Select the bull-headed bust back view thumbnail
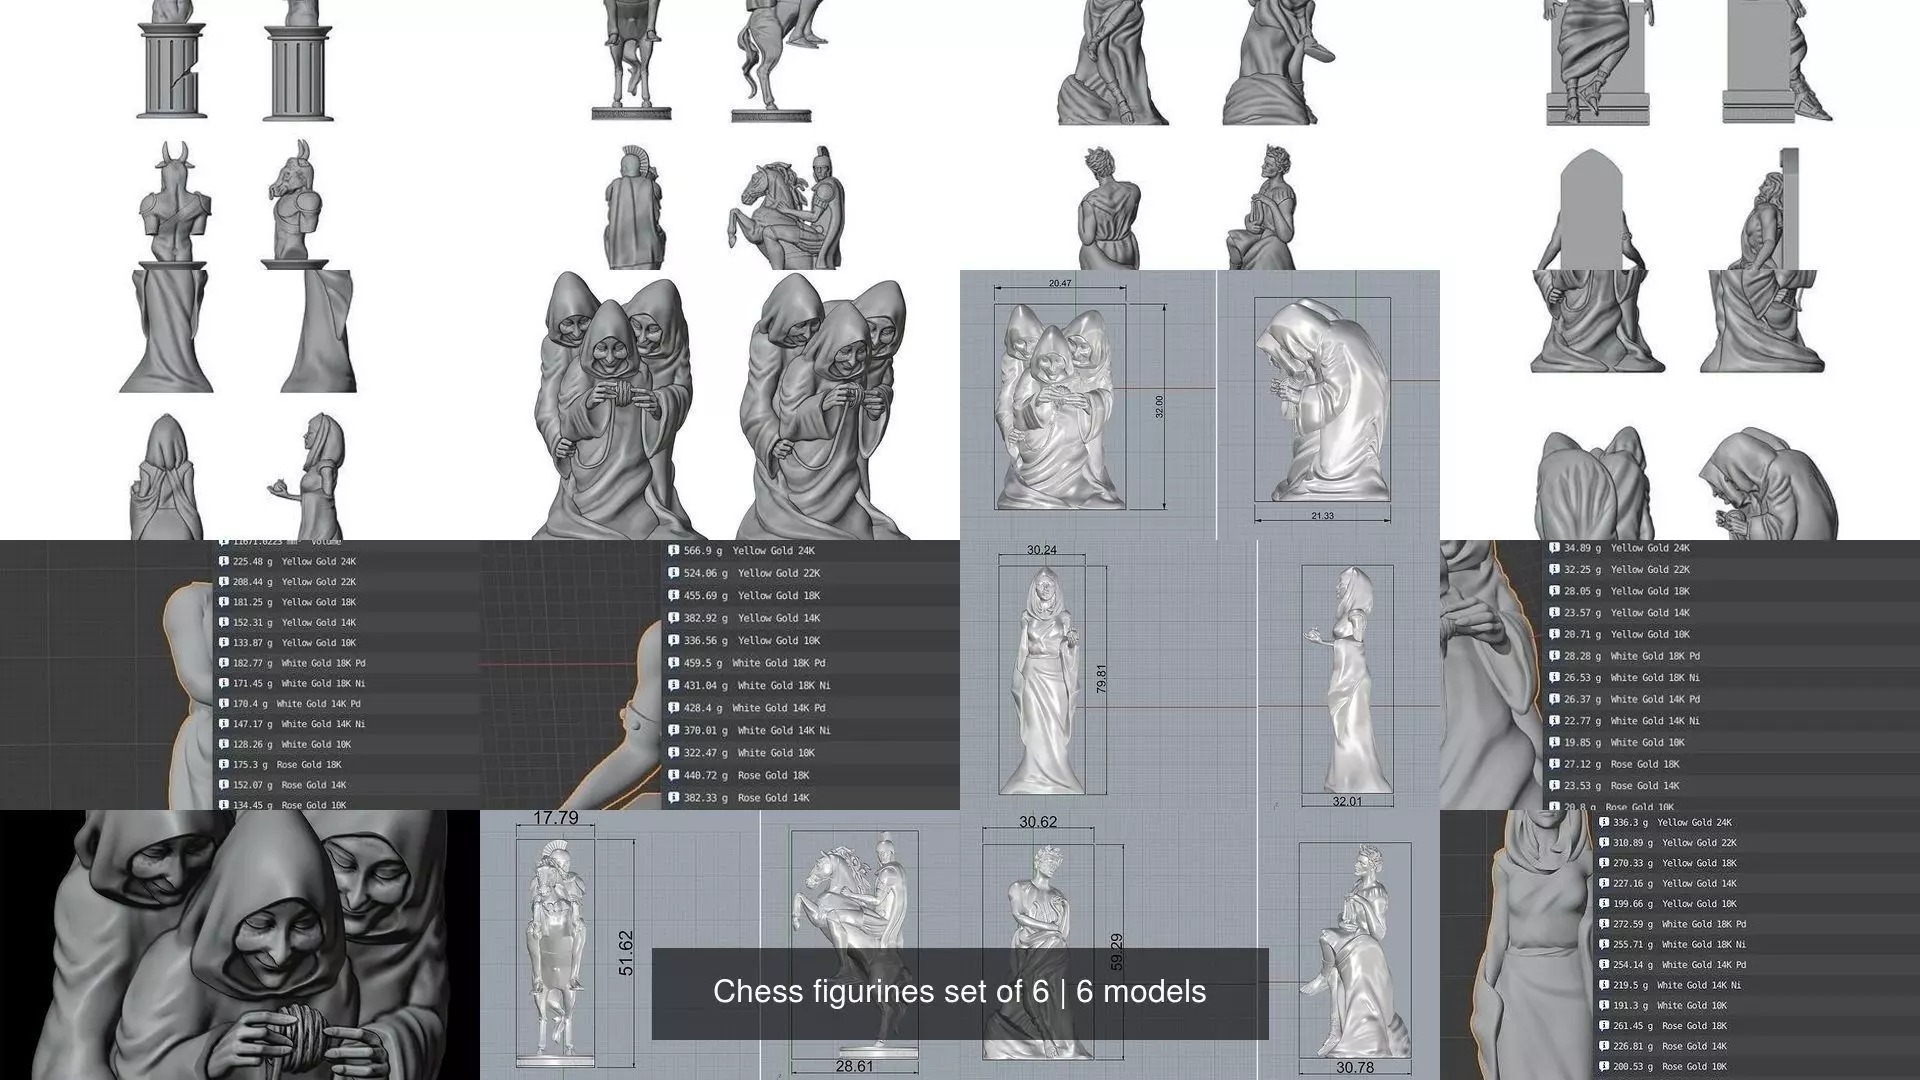Screen dimensions: 1920x1080 (x=177, y=205)
